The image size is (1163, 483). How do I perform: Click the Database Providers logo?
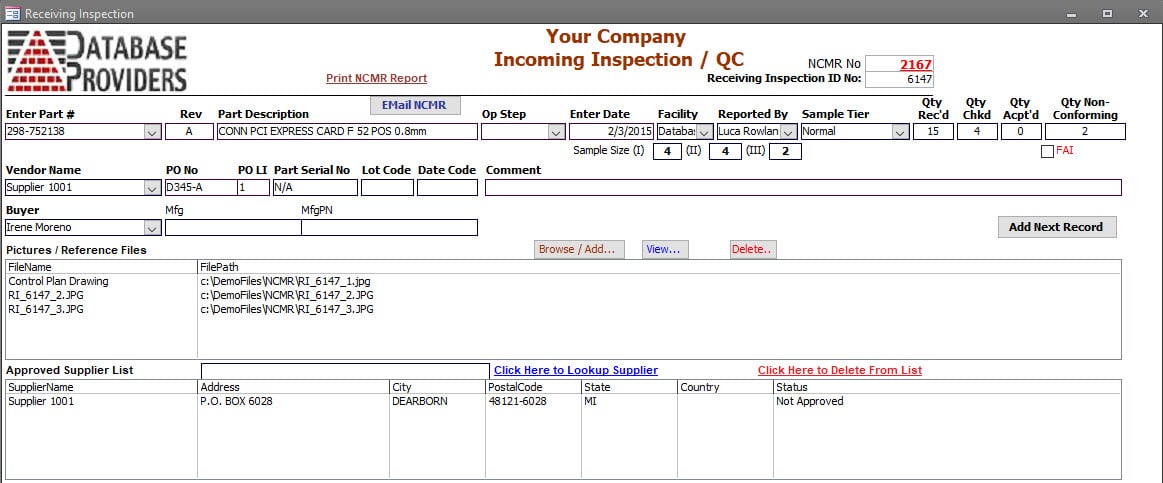point(97,61)
